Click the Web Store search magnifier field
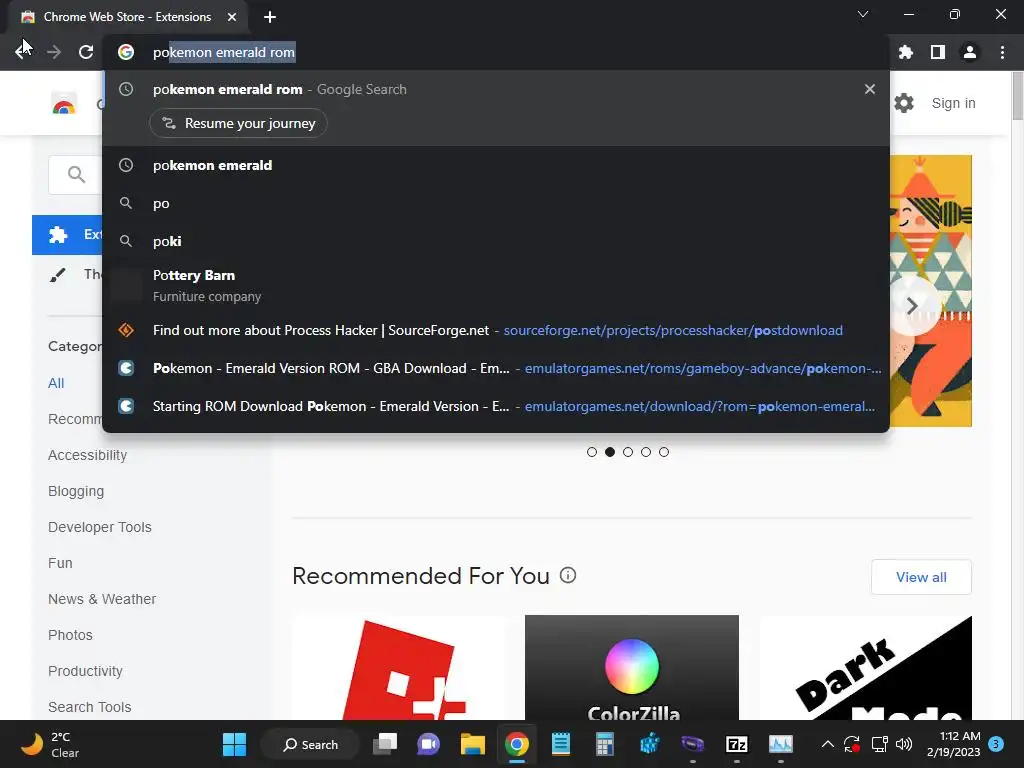The image size is (1024, 768). click(76, 174)
